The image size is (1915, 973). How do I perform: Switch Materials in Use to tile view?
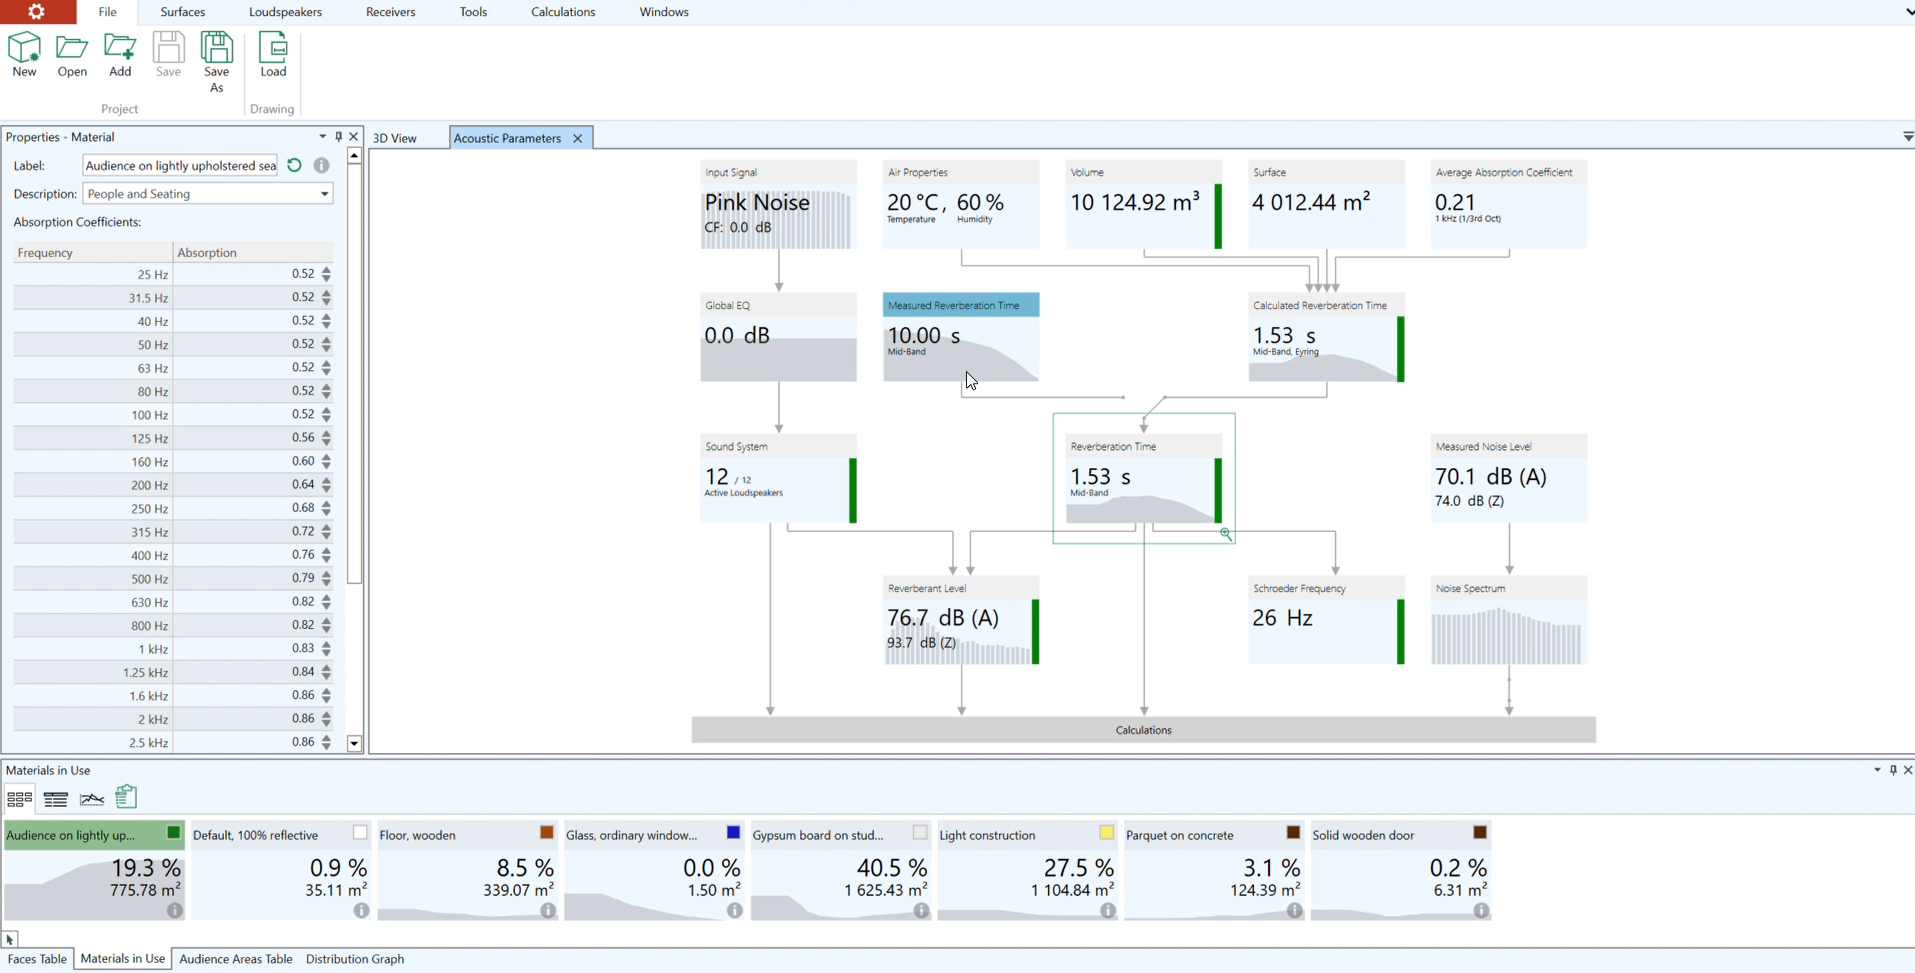19,798
